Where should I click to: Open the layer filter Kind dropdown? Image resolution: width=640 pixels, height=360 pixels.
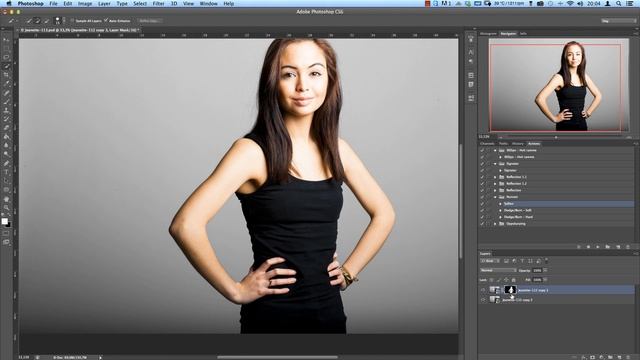[489, 261]
